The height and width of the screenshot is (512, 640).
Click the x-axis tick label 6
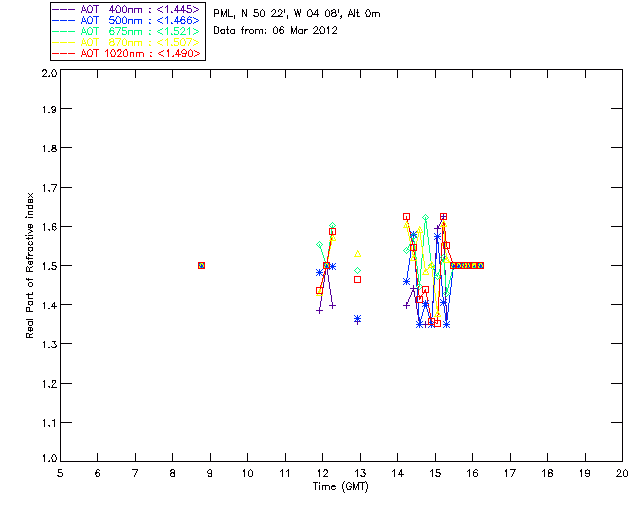[98, 474]
